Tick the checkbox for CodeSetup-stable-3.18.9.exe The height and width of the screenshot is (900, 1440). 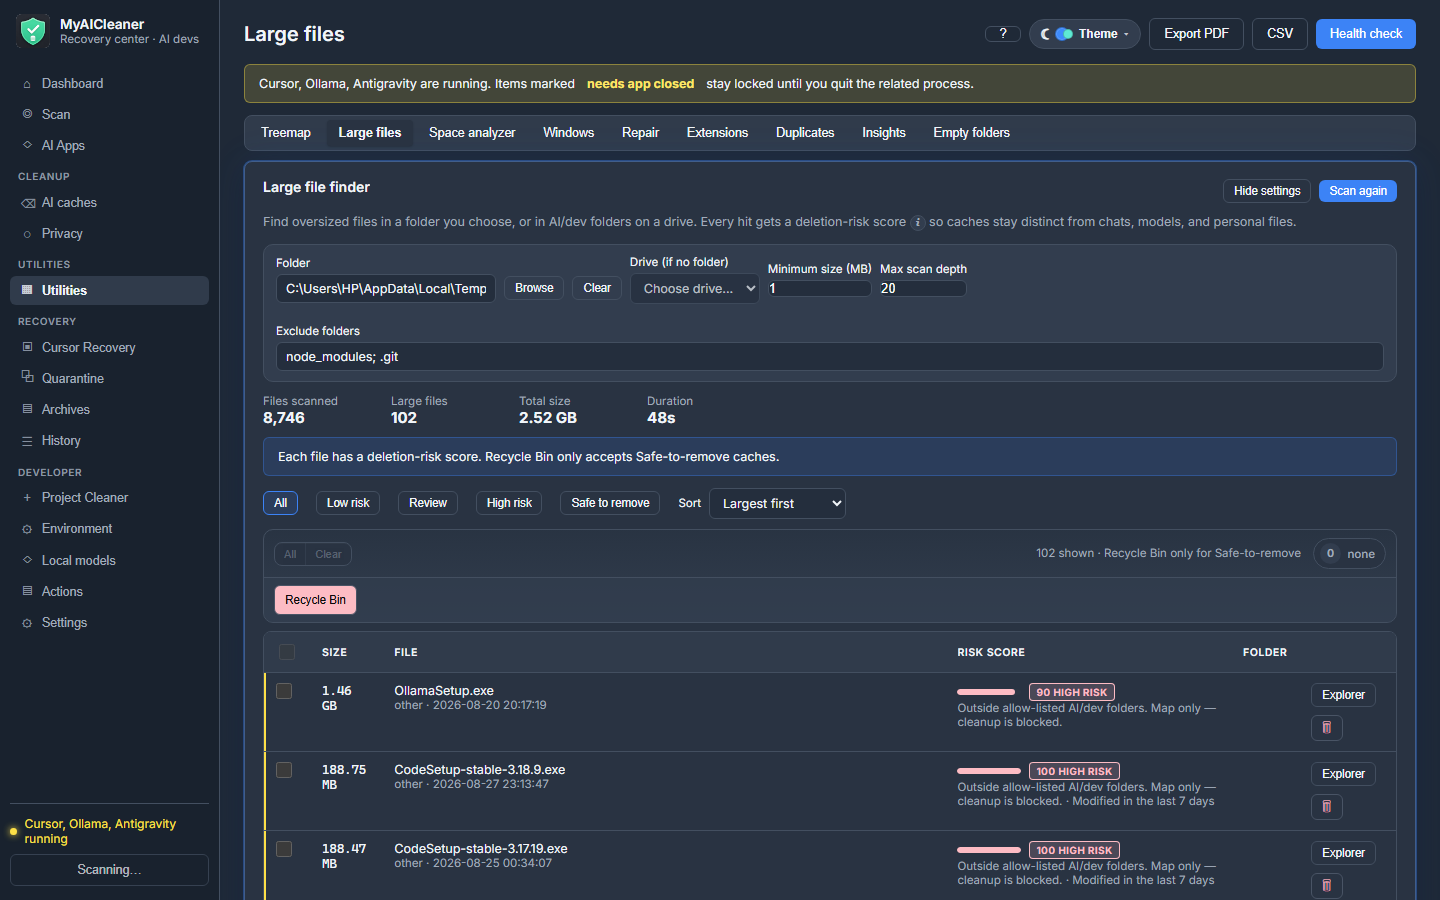click(x=284, y=770)
